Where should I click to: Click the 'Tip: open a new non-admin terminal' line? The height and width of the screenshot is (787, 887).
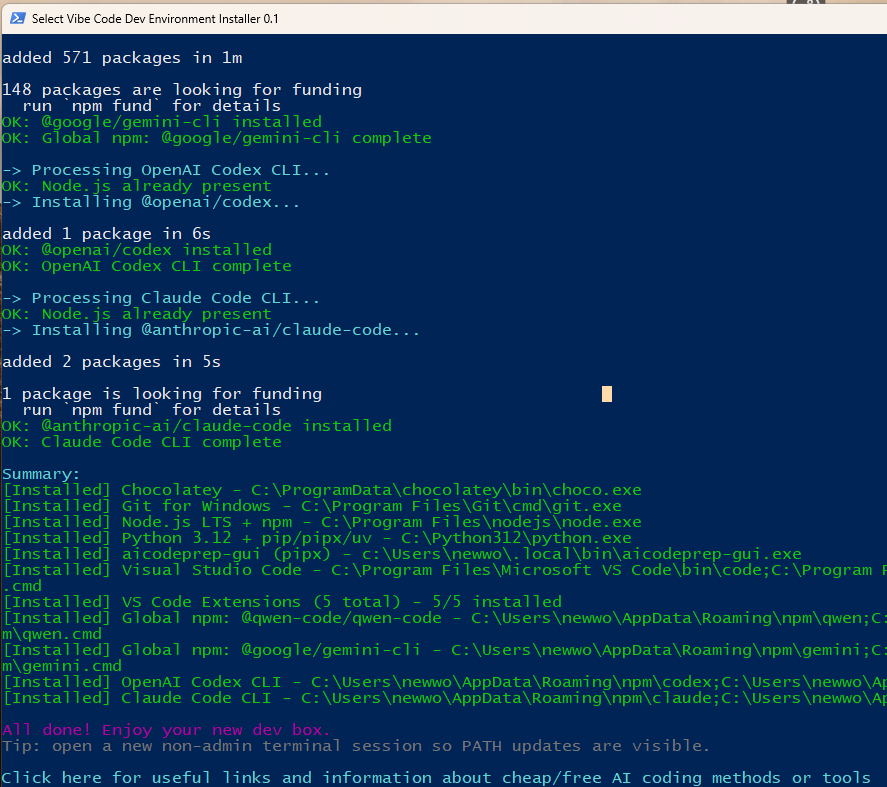[x=356, y=746]
